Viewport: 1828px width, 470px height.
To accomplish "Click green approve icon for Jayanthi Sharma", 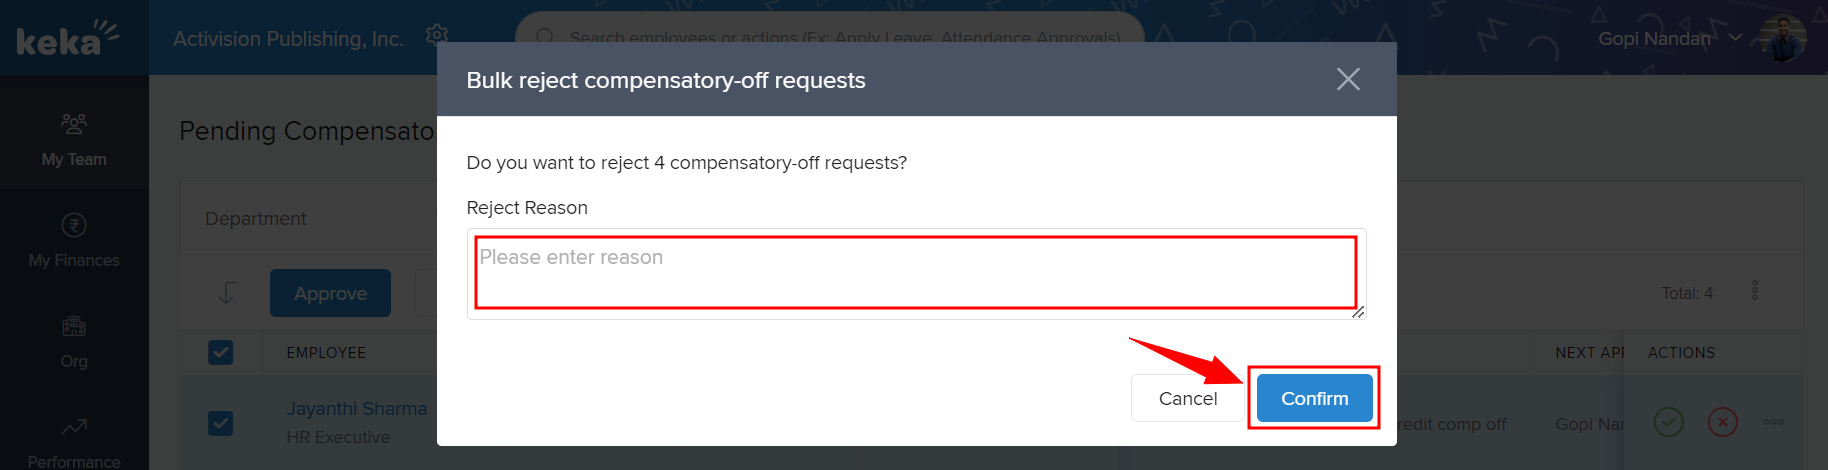I will point(1668,422).
